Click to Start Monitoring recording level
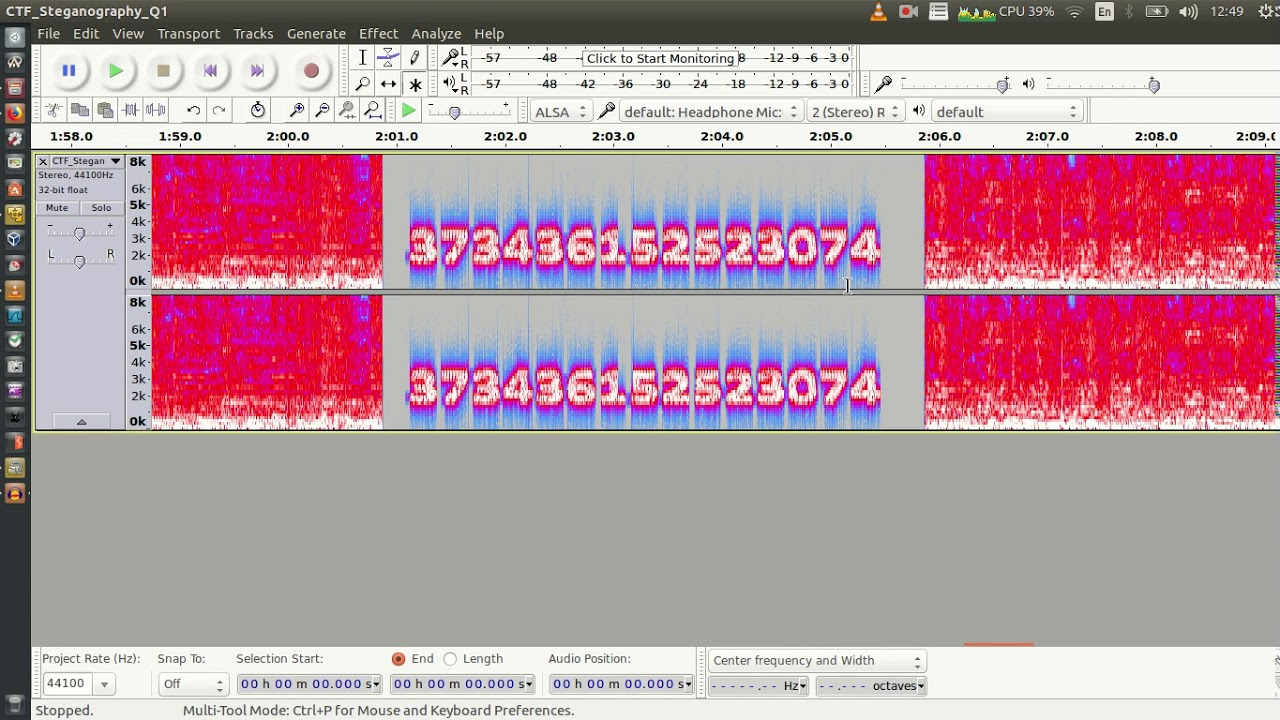Screen dimensions: 1280x720 point(660,58)
